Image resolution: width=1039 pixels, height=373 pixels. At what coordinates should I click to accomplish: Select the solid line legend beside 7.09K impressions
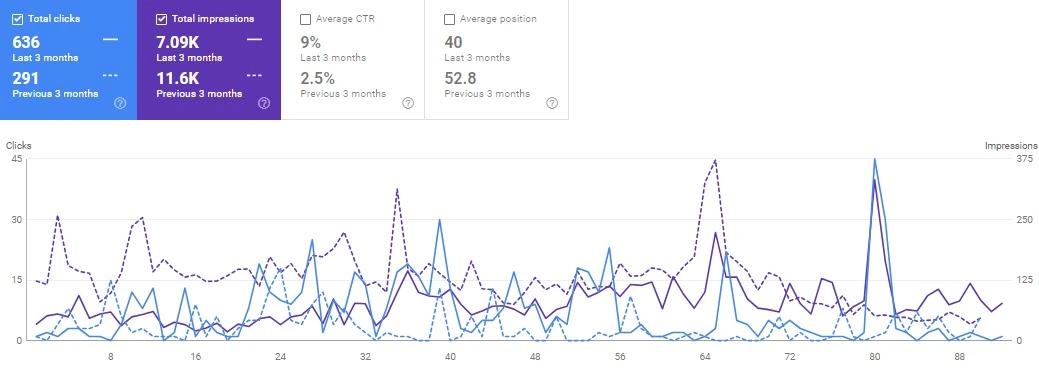click(x=254, y=40)
